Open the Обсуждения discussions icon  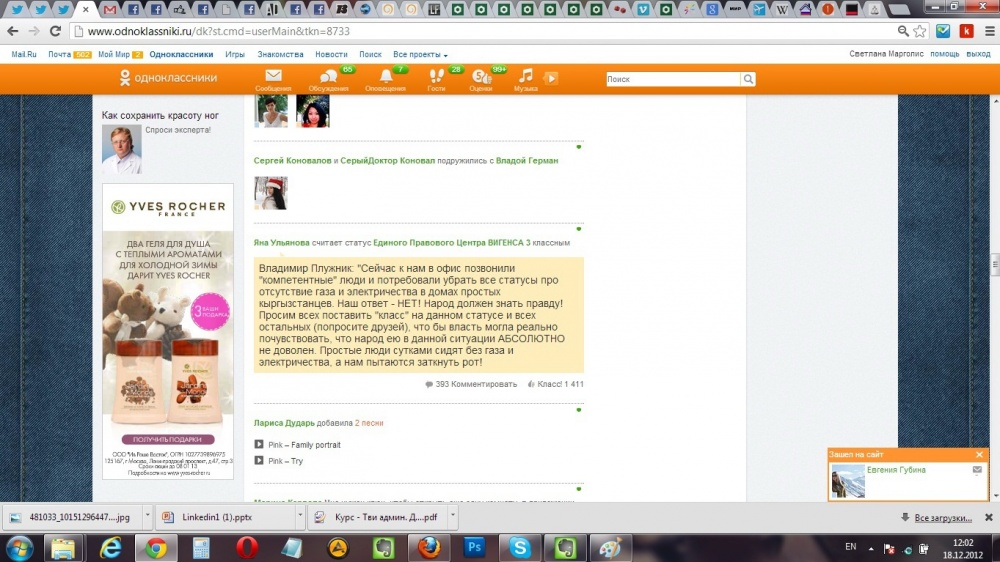[328, 80]
